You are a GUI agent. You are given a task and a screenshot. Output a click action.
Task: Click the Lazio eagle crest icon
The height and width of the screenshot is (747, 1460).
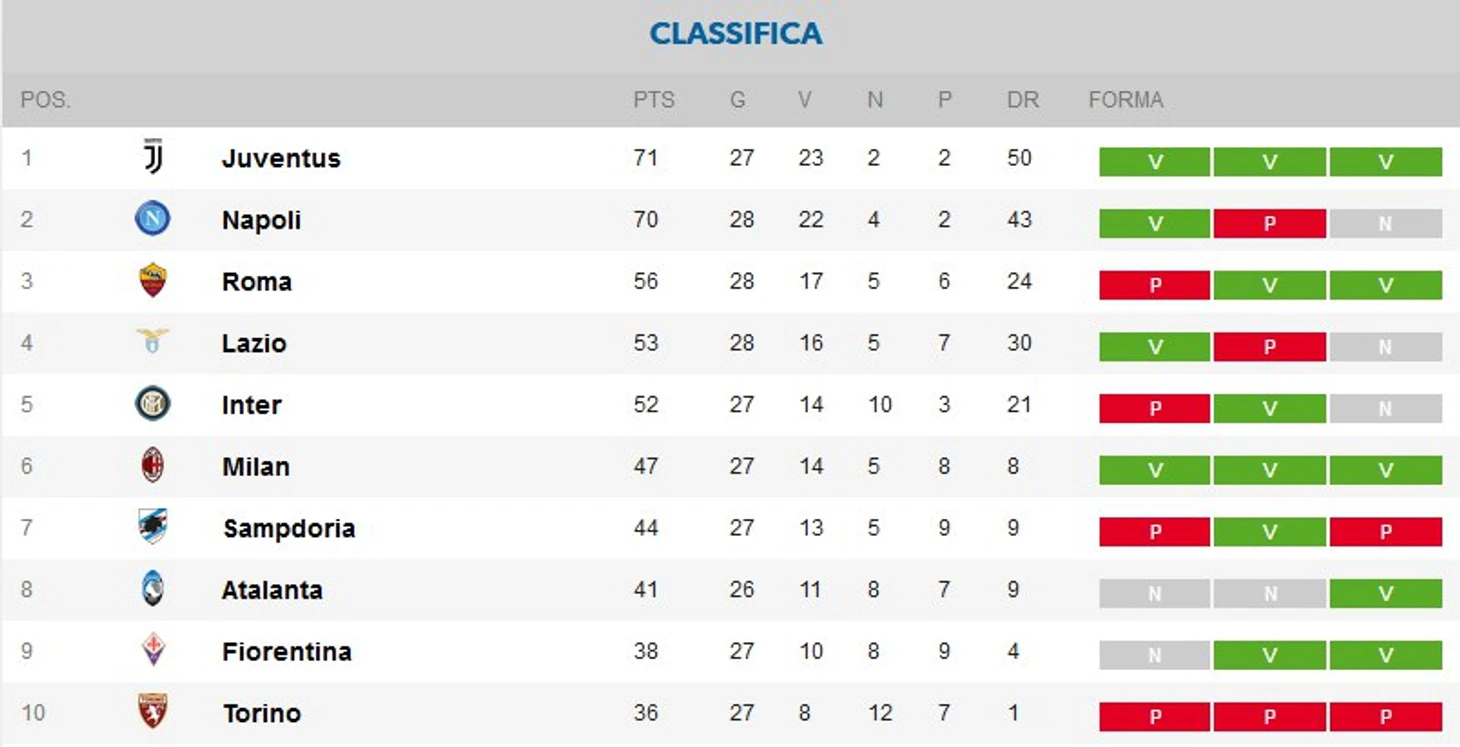(x=153, y=341)
